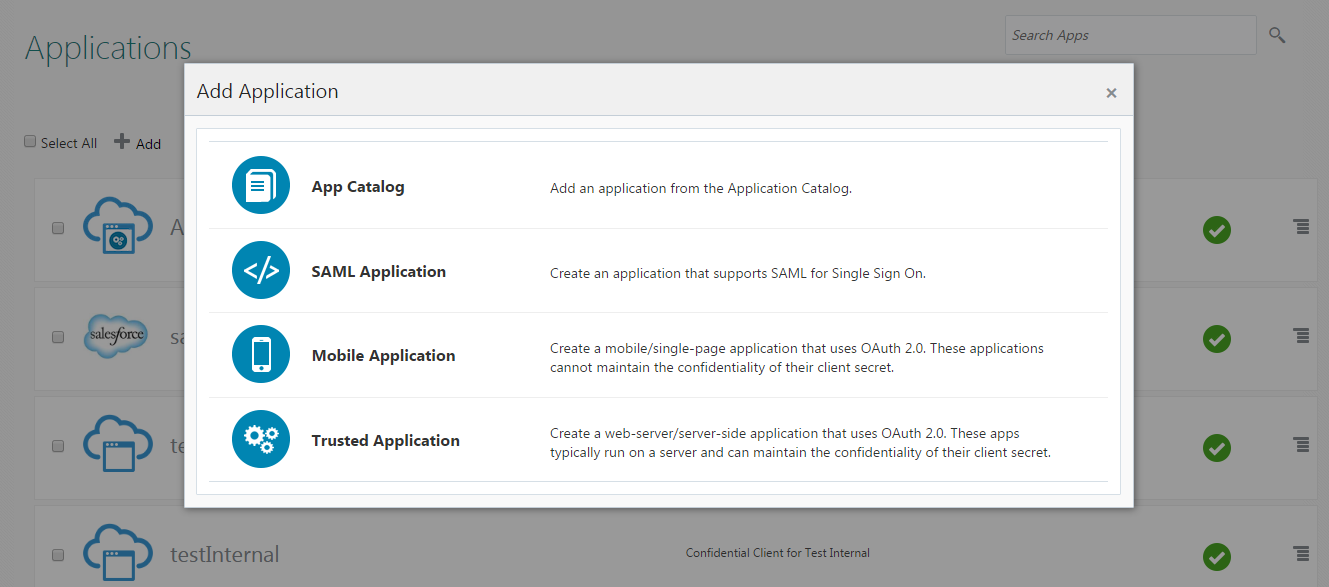Select the Trusted Application gears icon
Image resolution: width=1329 pixels, height=587 pixels.
[x=260, y=438]
